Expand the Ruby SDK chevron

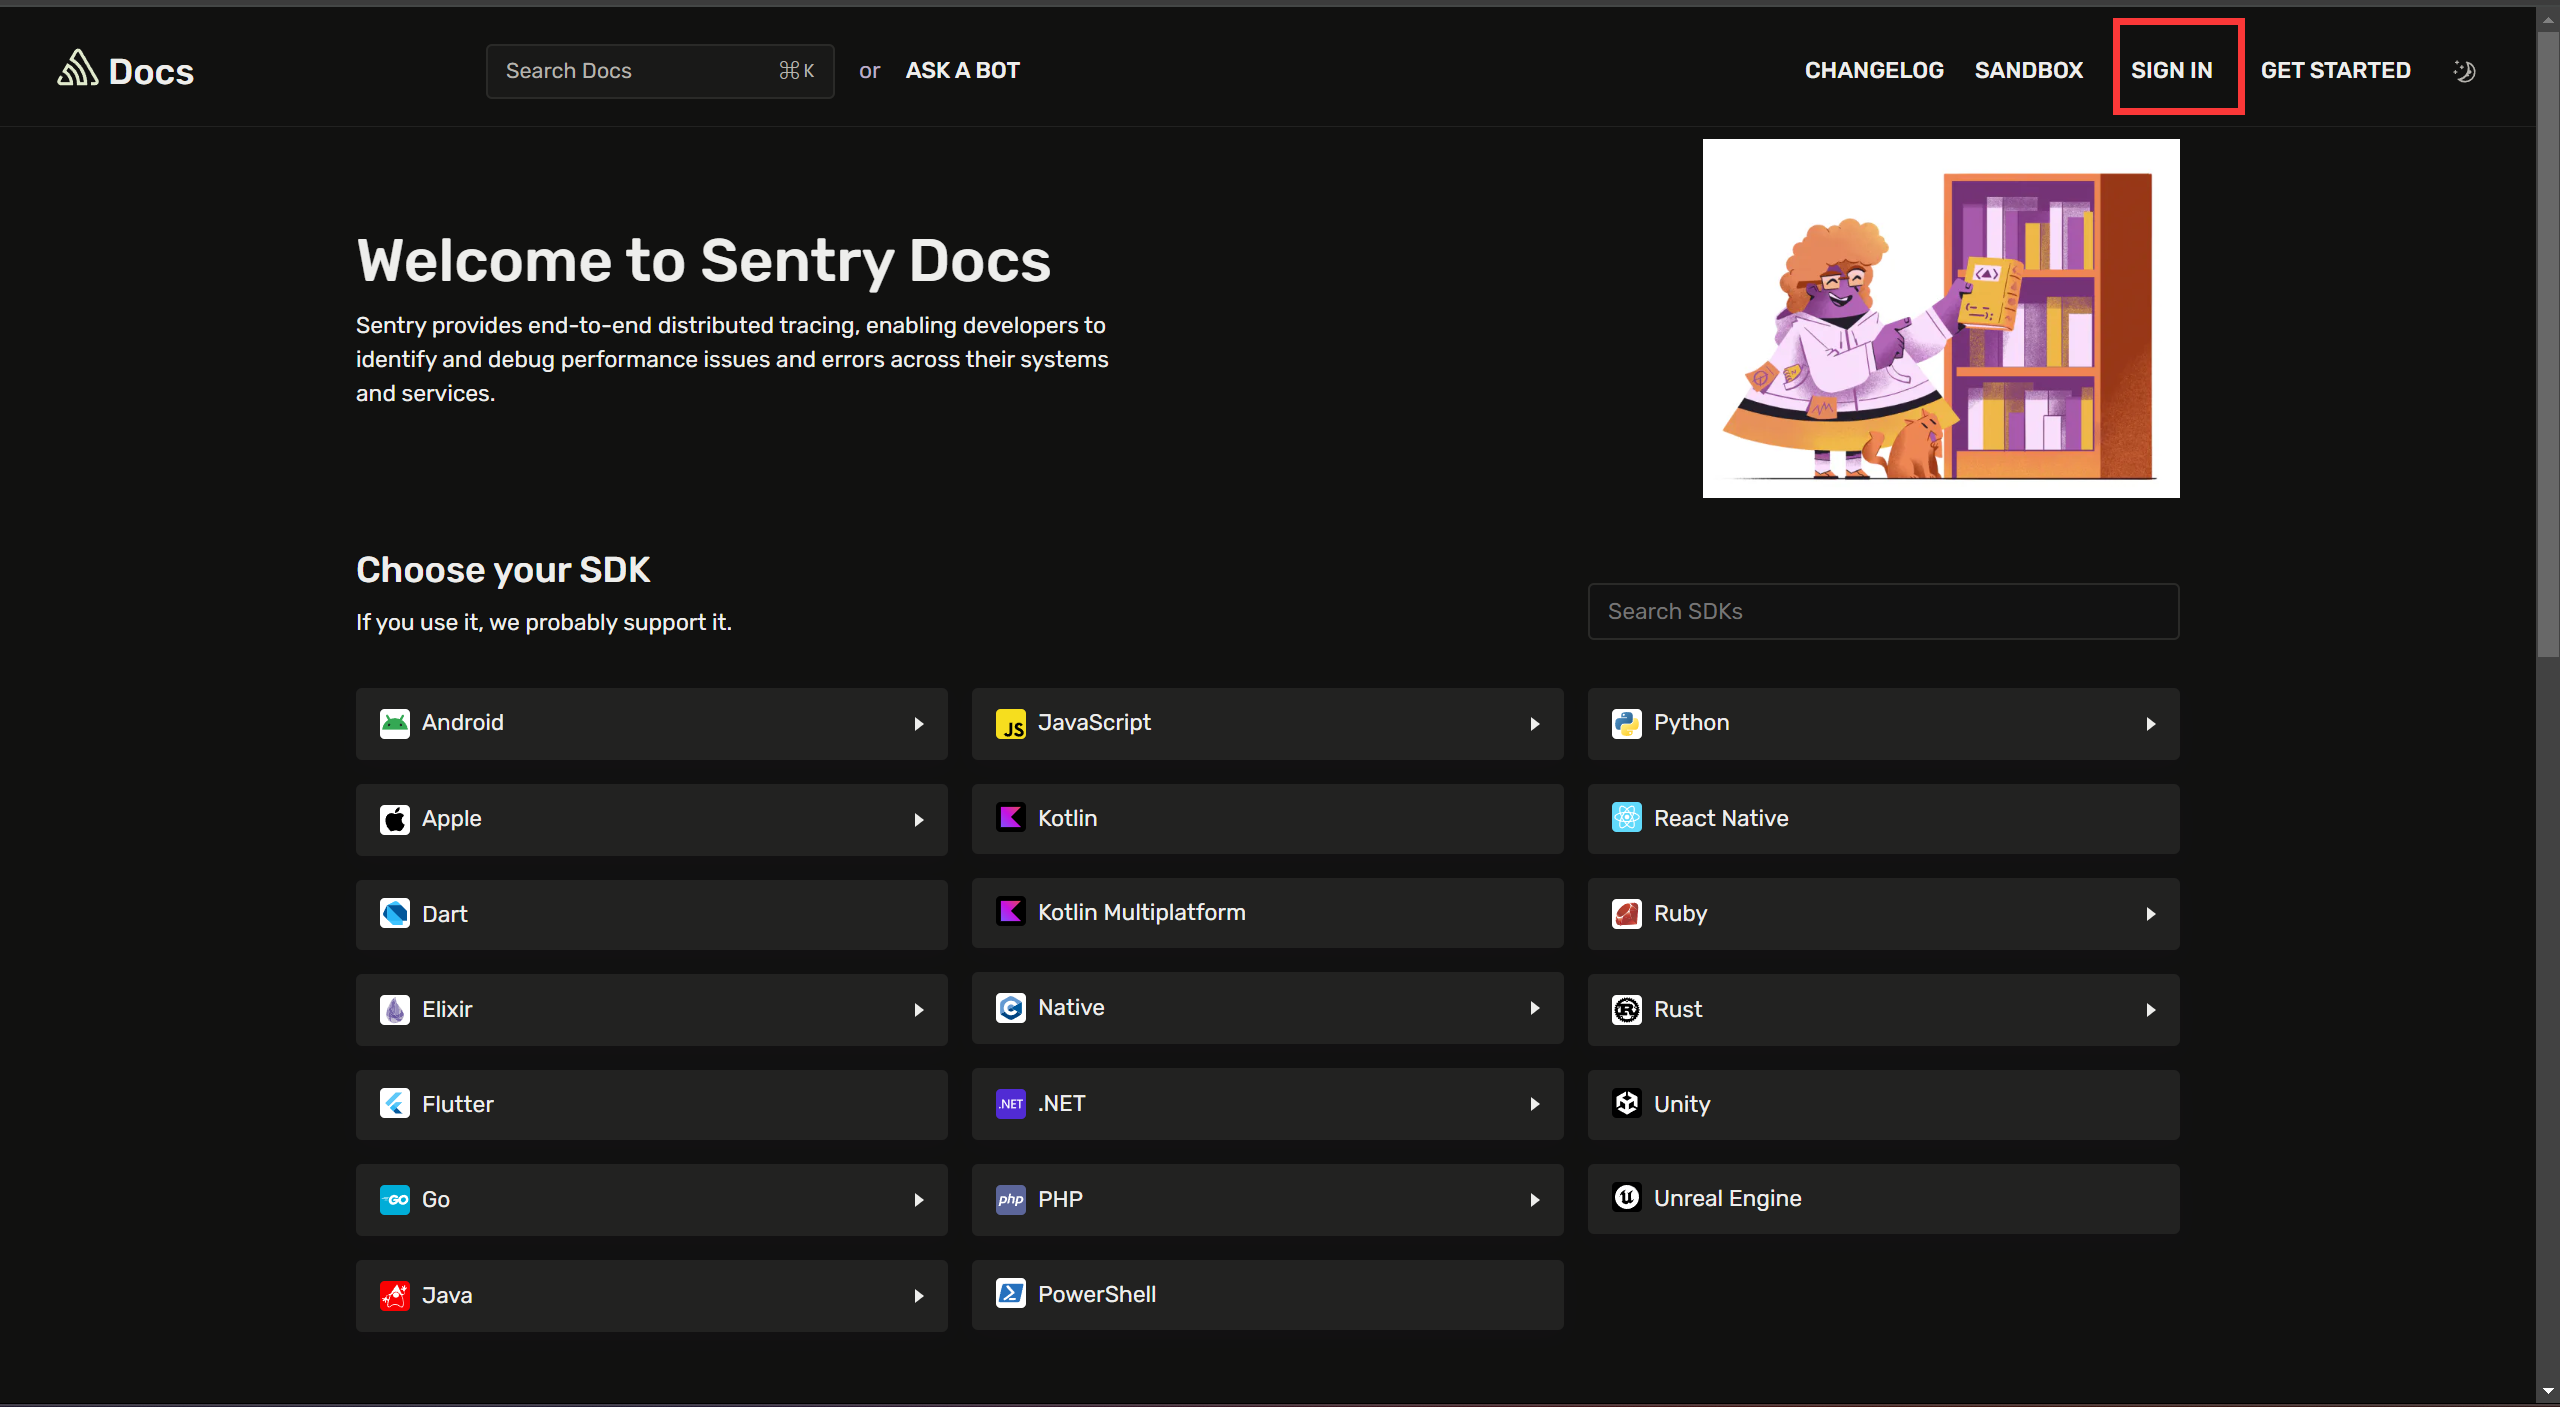click(x=2150, y=913)
